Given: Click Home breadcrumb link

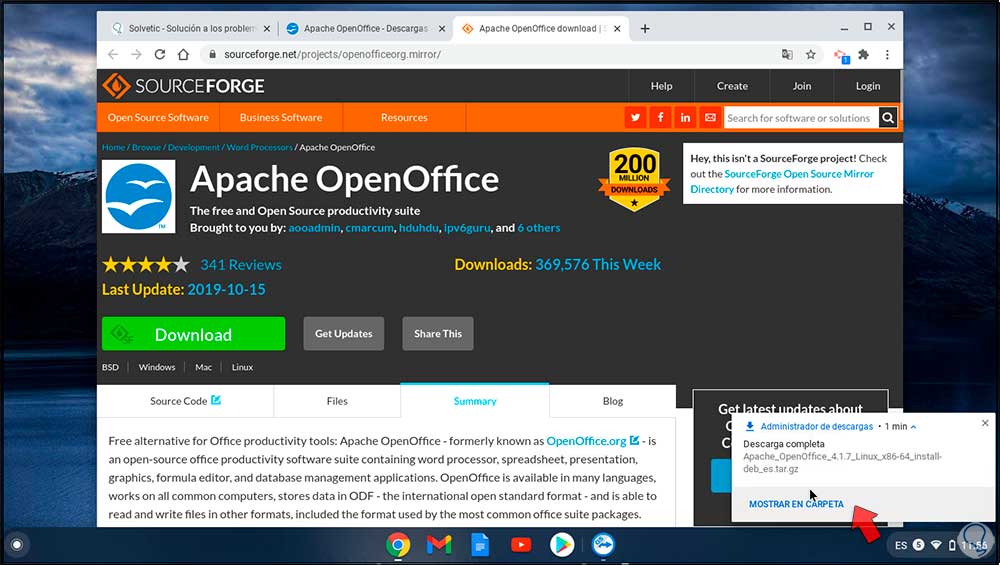Looking at the screenshot, I should [x=114, y=147].
